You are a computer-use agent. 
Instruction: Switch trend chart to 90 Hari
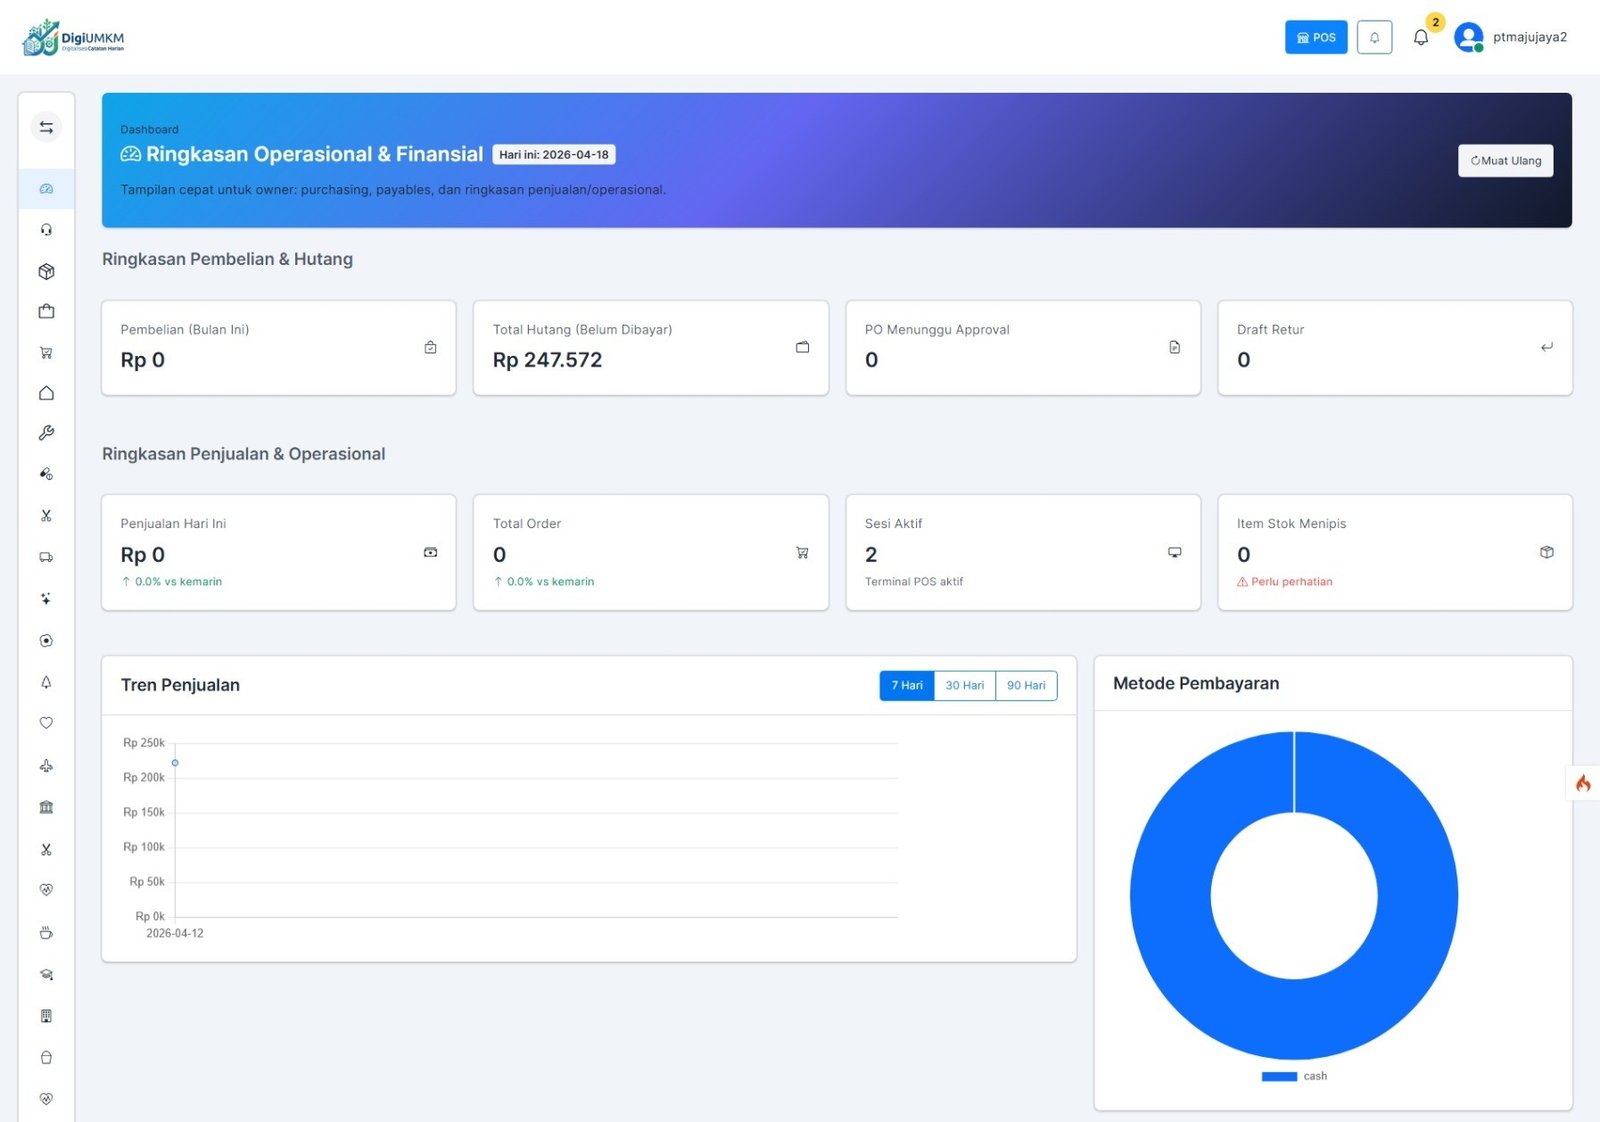point(1026,685)
